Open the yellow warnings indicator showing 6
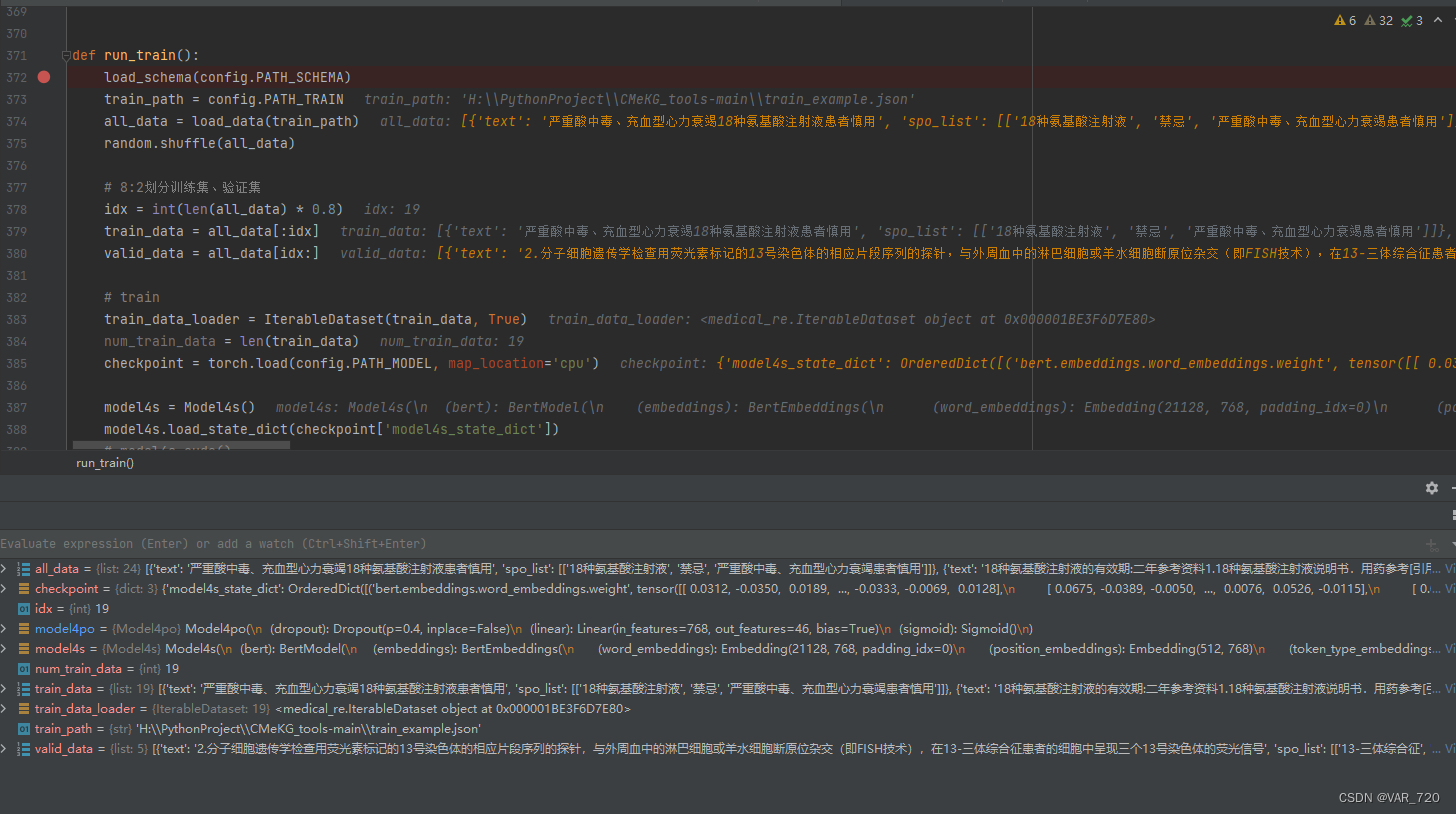The image size is (1456, 814). coord(1345,21)
